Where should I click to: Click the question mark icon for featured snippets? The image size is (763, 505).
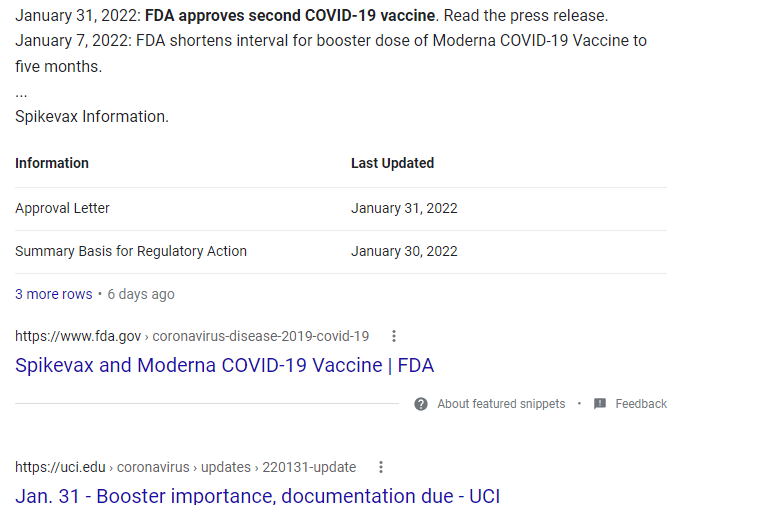pyautogui.click(x=421, y=404)
